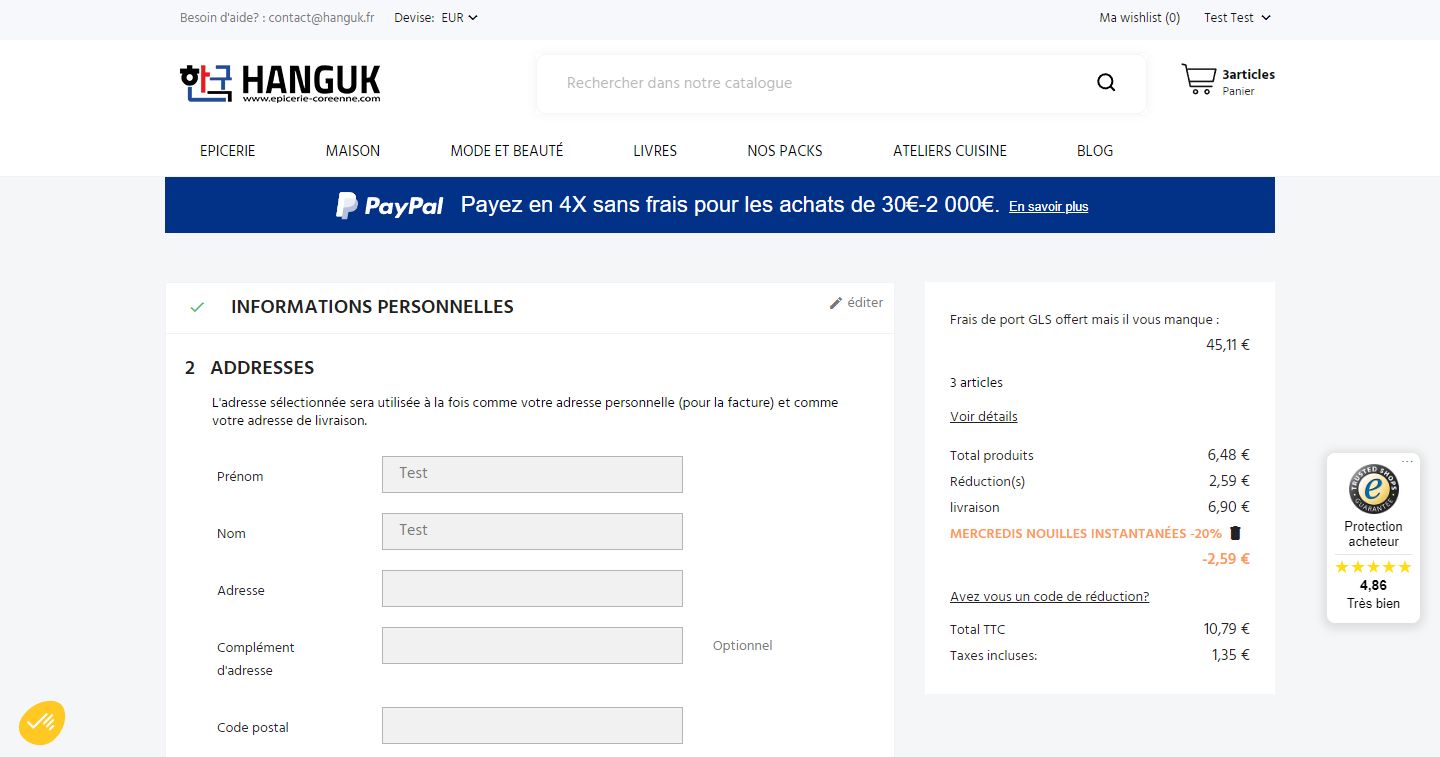Open the Epicerie menu
Viewport: 1440px width, 757px height.
coord(228,151)
